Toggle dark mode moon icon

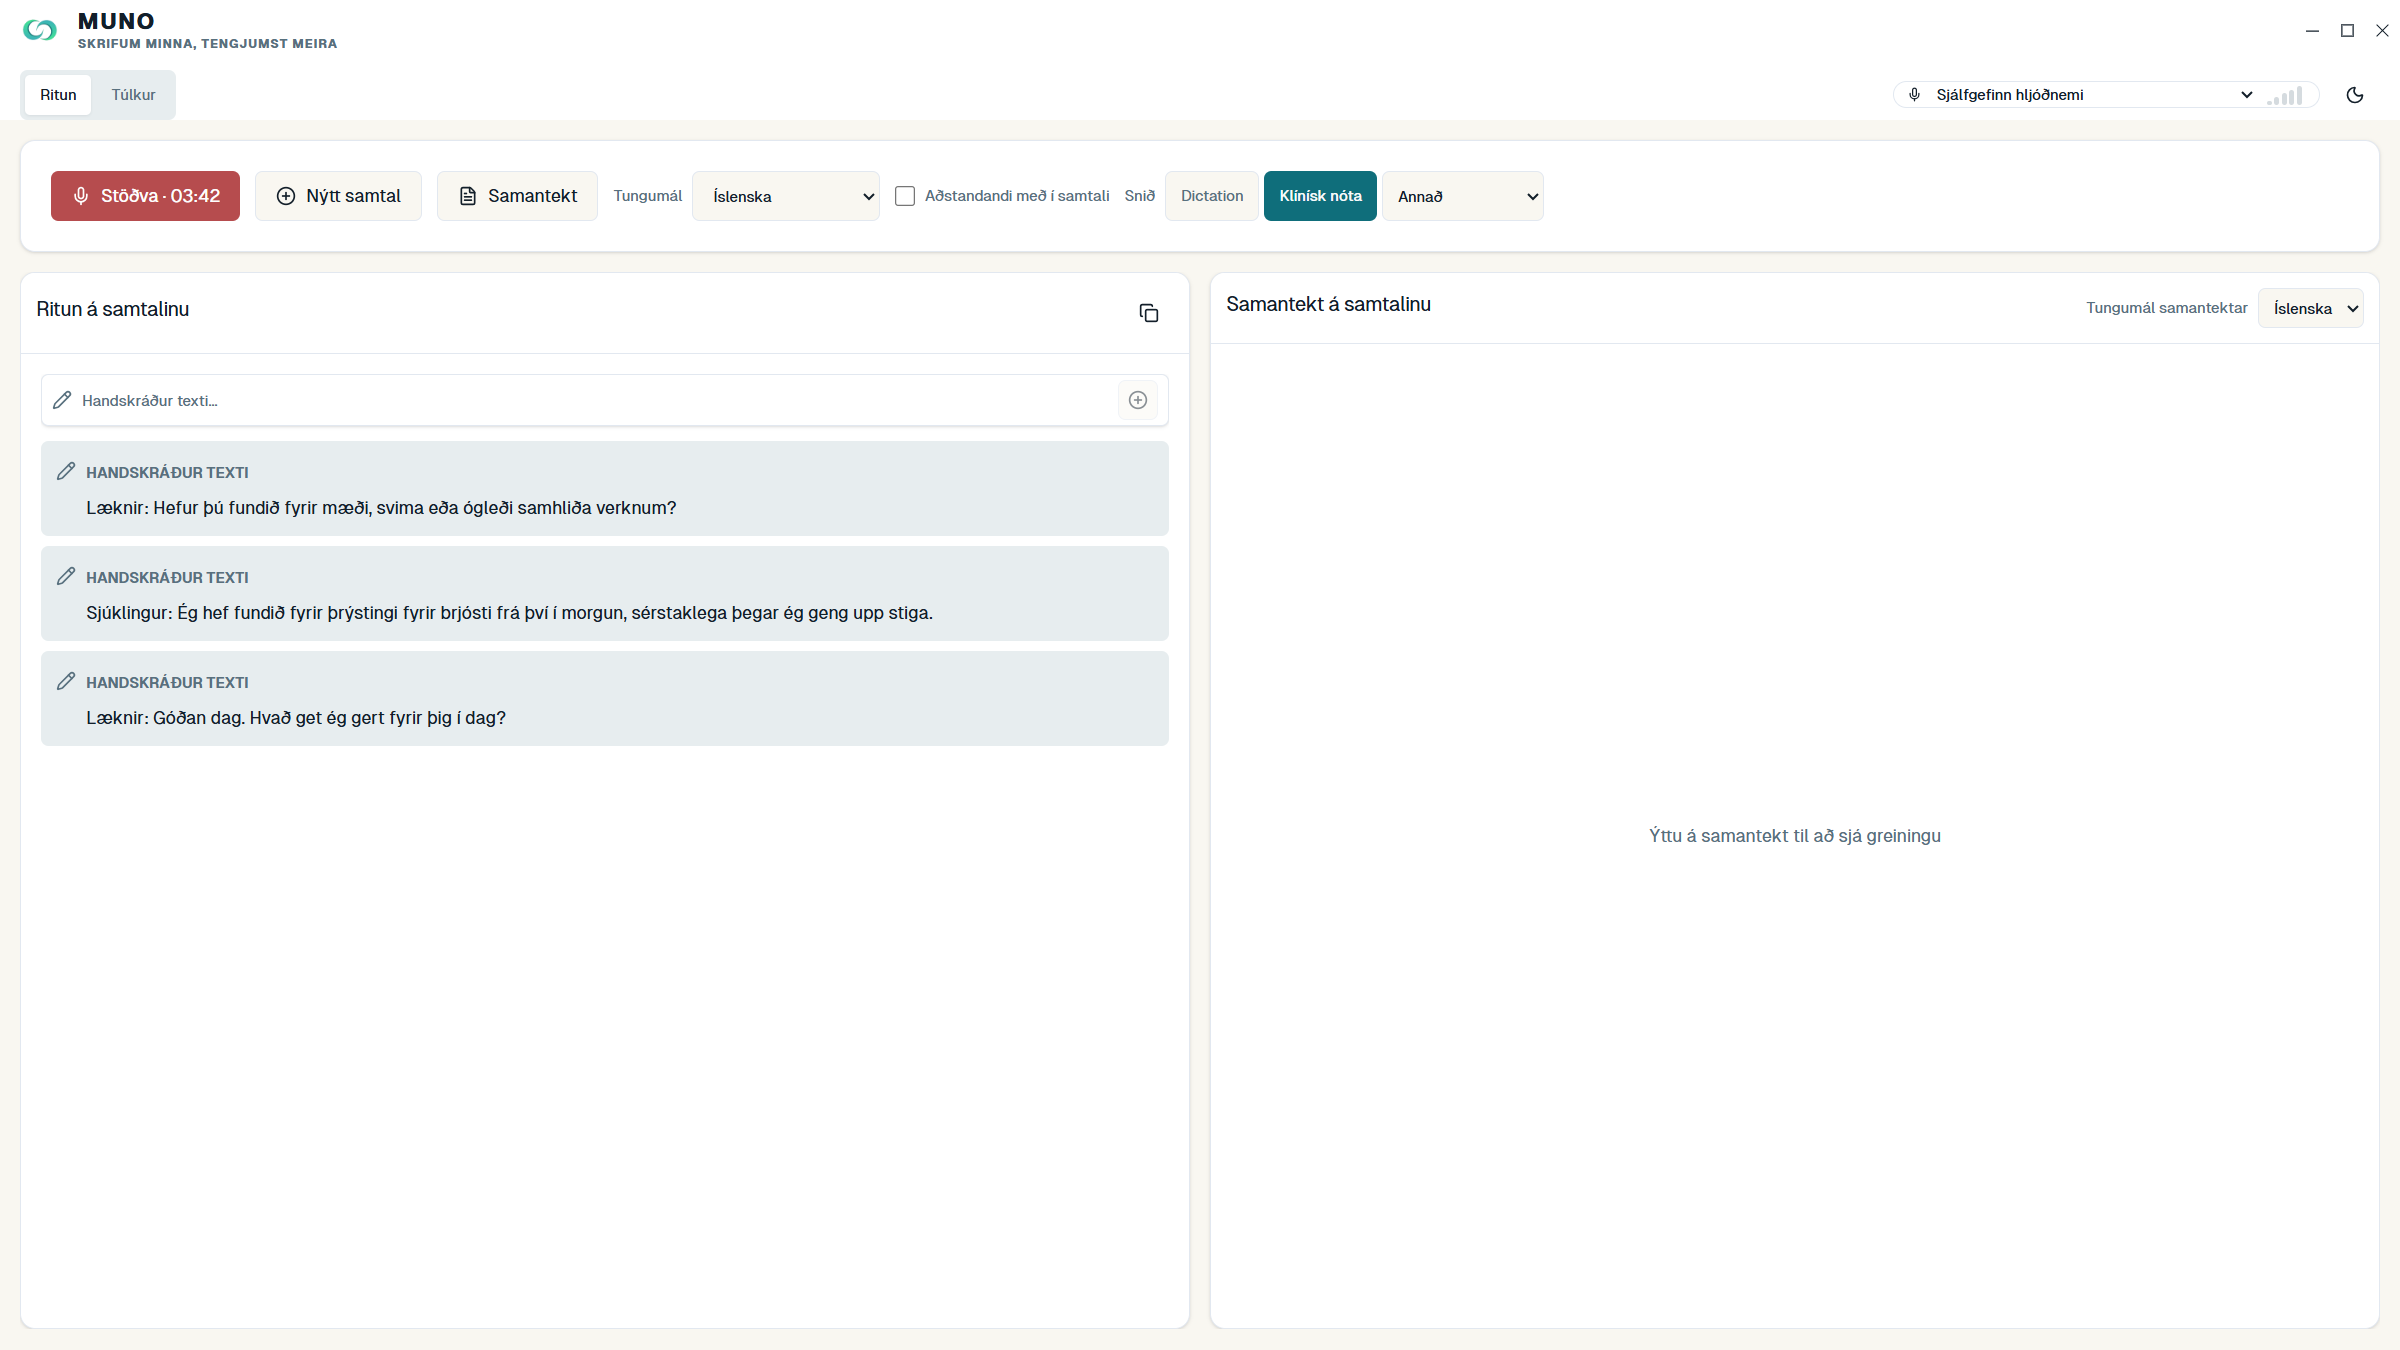click(x=2355, y=95)
